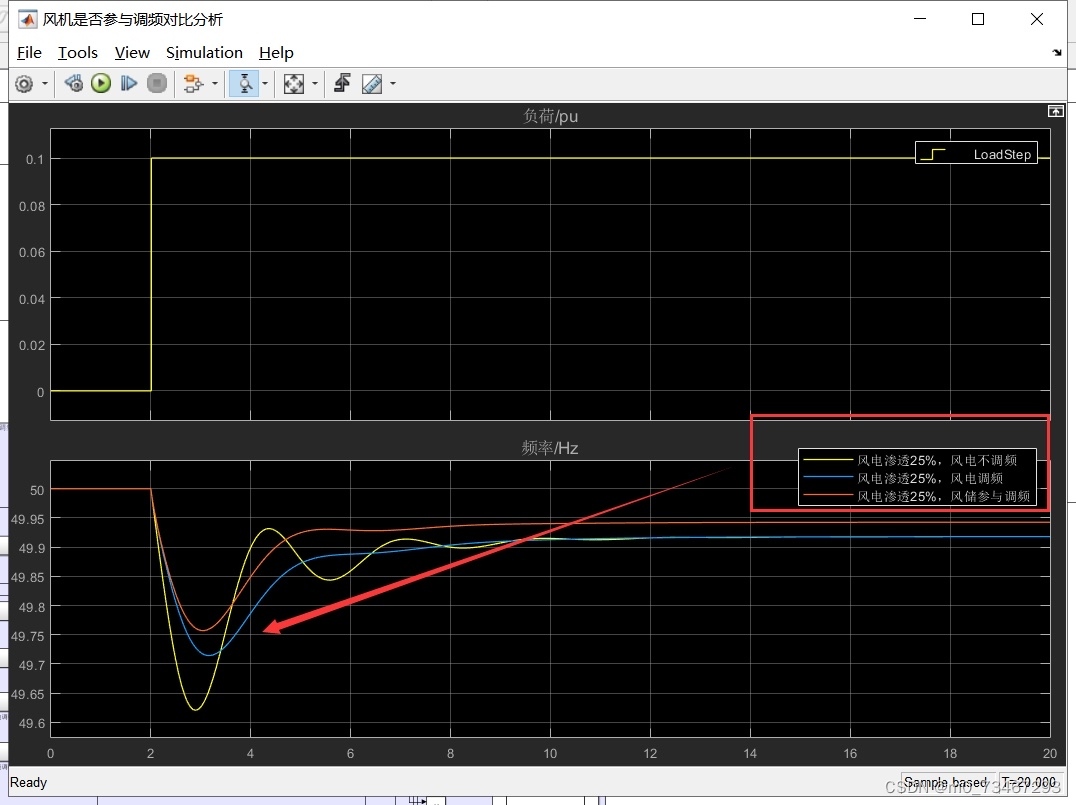Toggle the zoom tool in the toolbar
Screen dimensions: 1076x805
(x=244, y=84)
